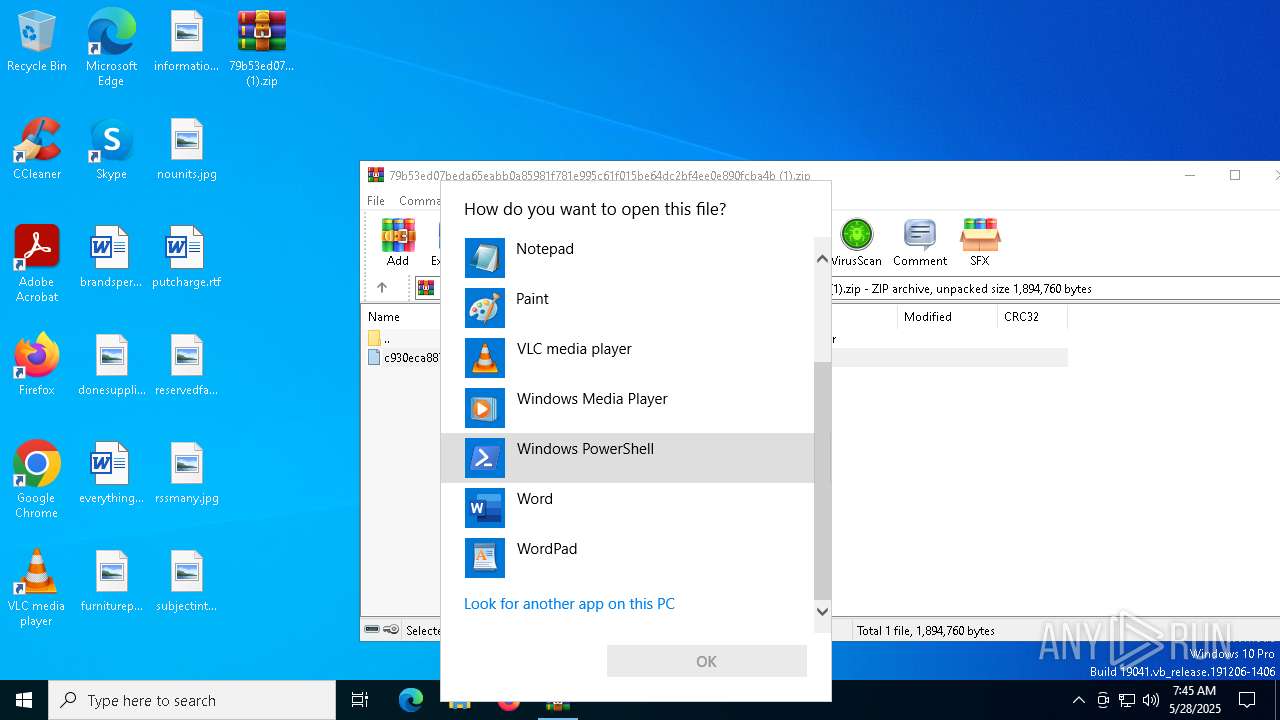Open the Recycle Bin desktop icon
Image resolution: width=1280 pixels, height=720 pixels.
pos(37,43)
